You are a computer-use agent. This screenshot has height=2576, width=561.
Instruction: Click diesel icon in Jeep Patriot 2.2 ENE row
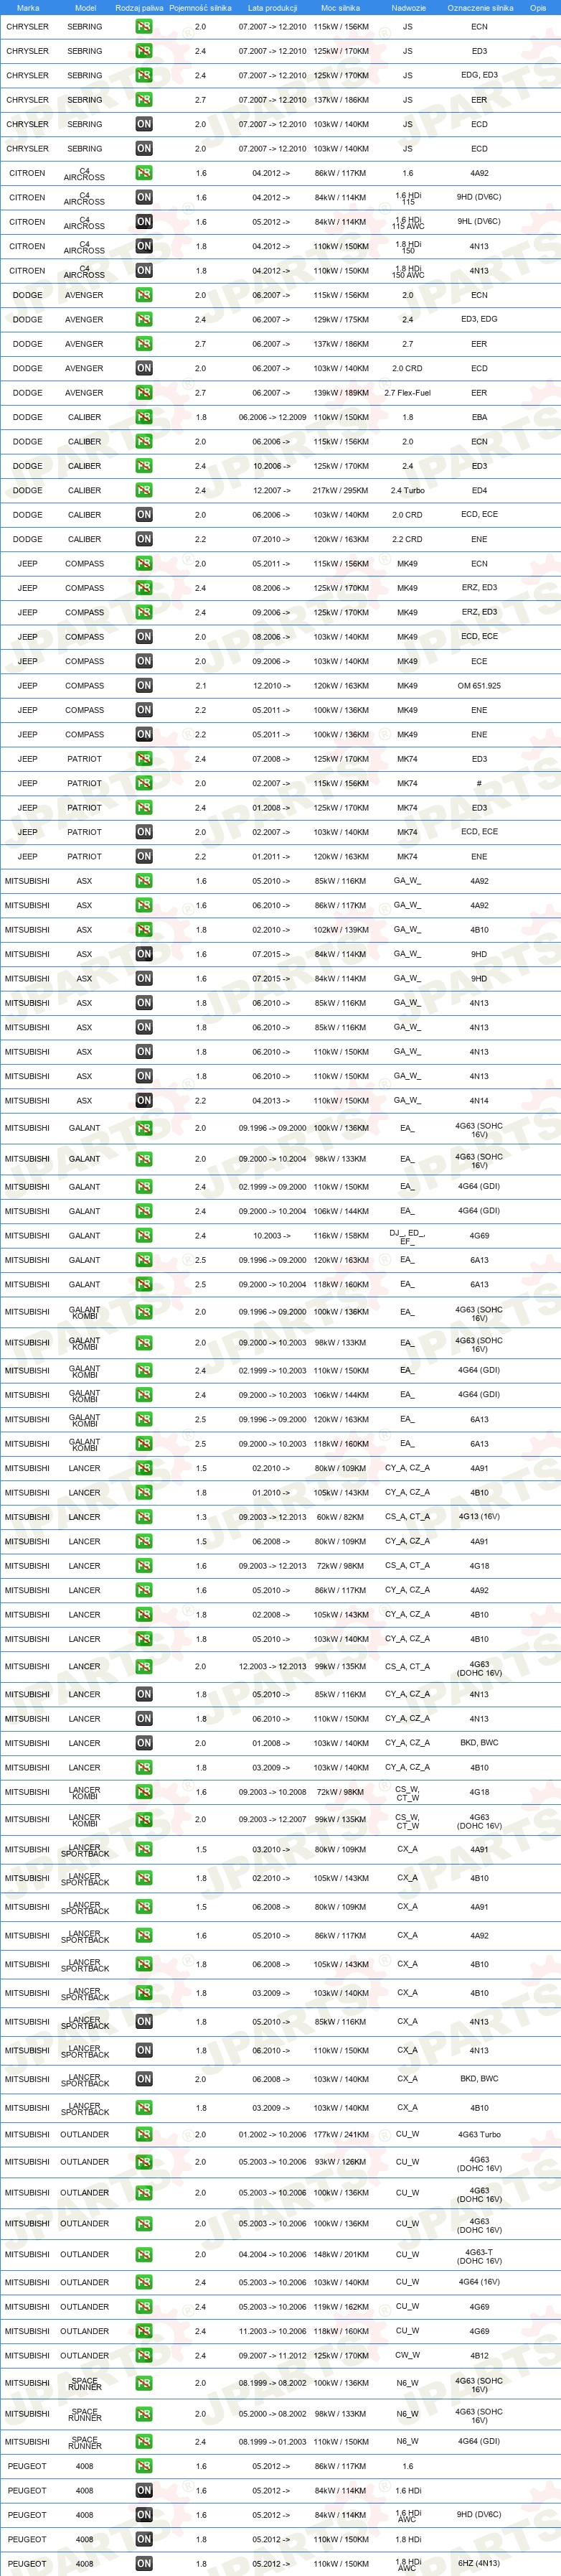(144, 856)
